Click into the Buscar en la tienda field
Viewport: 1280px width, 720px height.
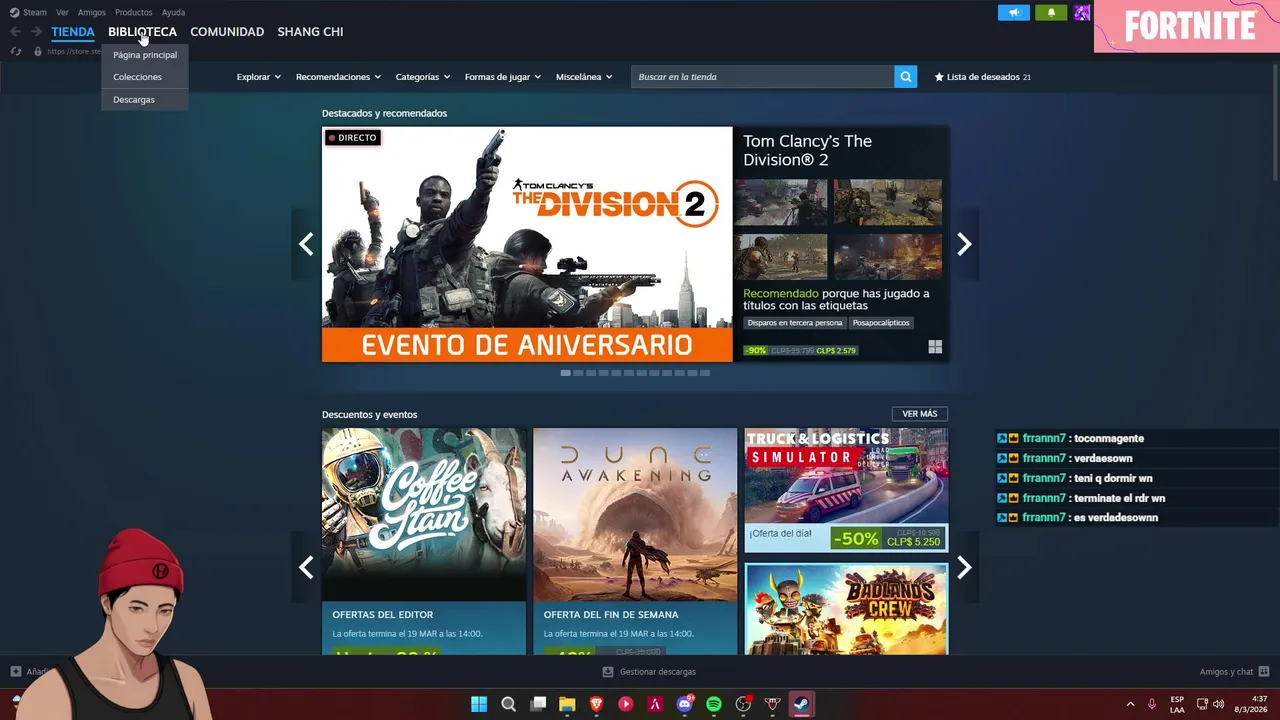click(762, 77)
